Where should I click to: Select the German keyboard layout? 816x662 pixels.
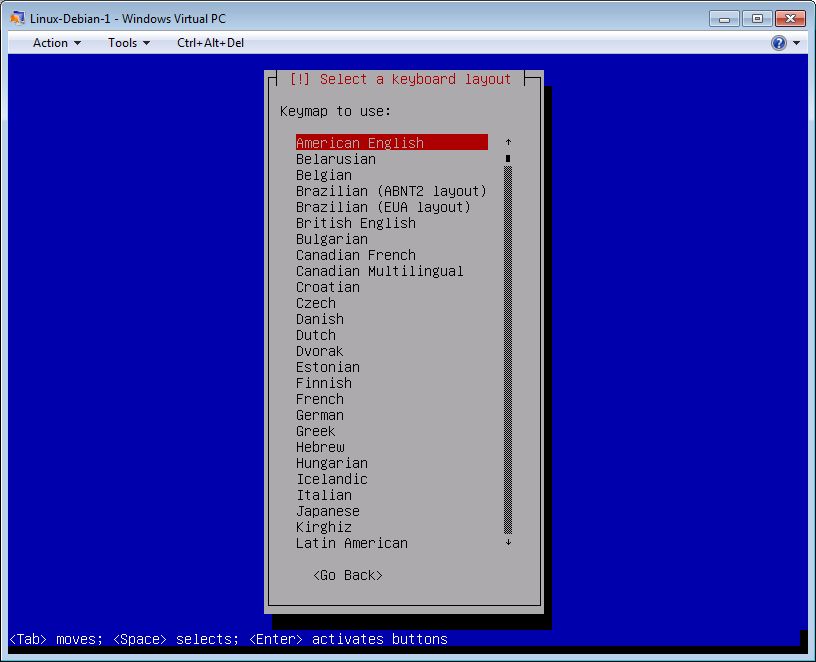pyautogui.click(x=319, y=415)
